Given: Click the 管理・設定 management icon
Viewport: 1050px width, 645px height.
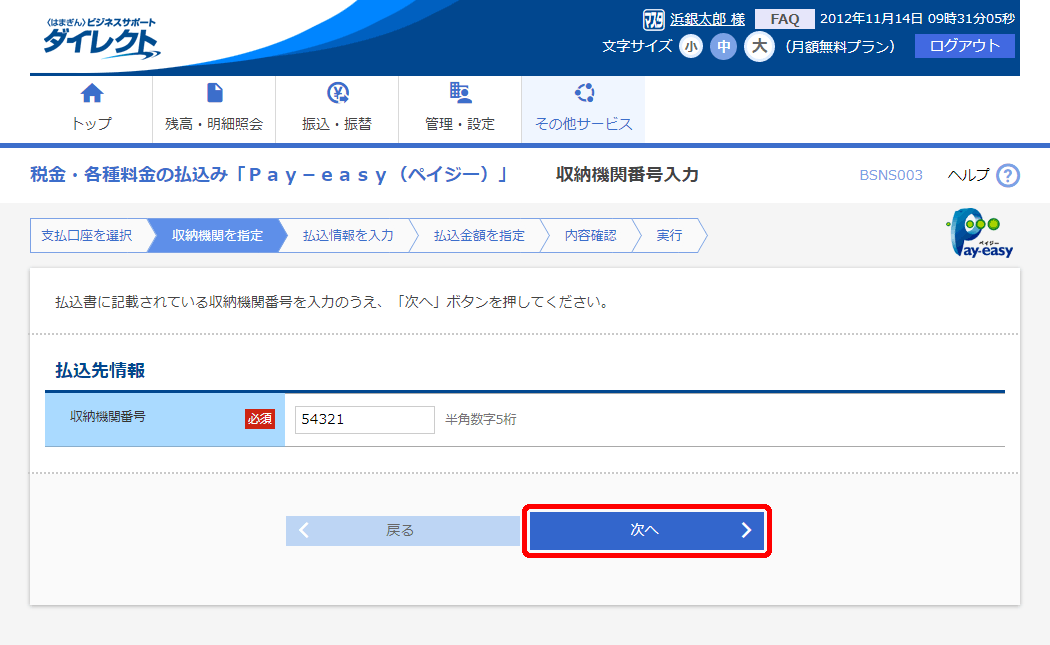Looking at the screenshot, I should pos(460,94).
